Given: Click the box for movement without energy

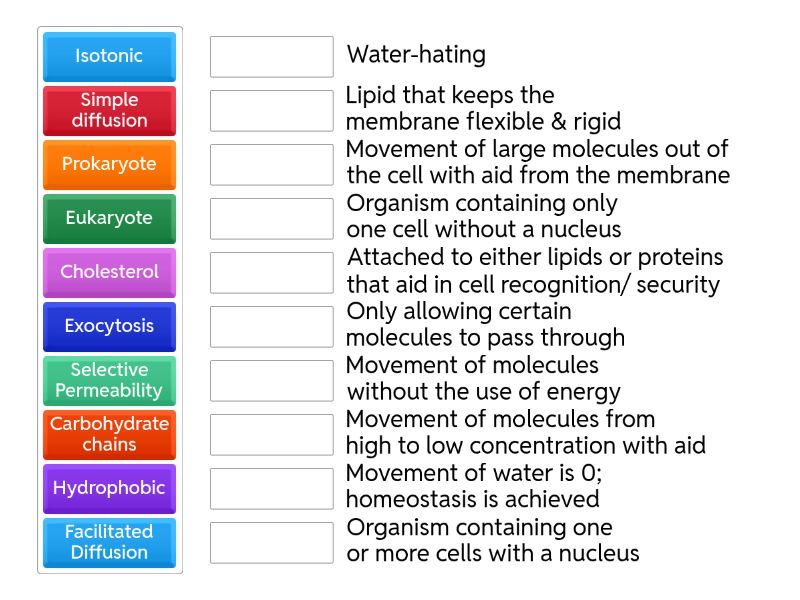Looking at the screenshot, I should [x=271, y=380].
